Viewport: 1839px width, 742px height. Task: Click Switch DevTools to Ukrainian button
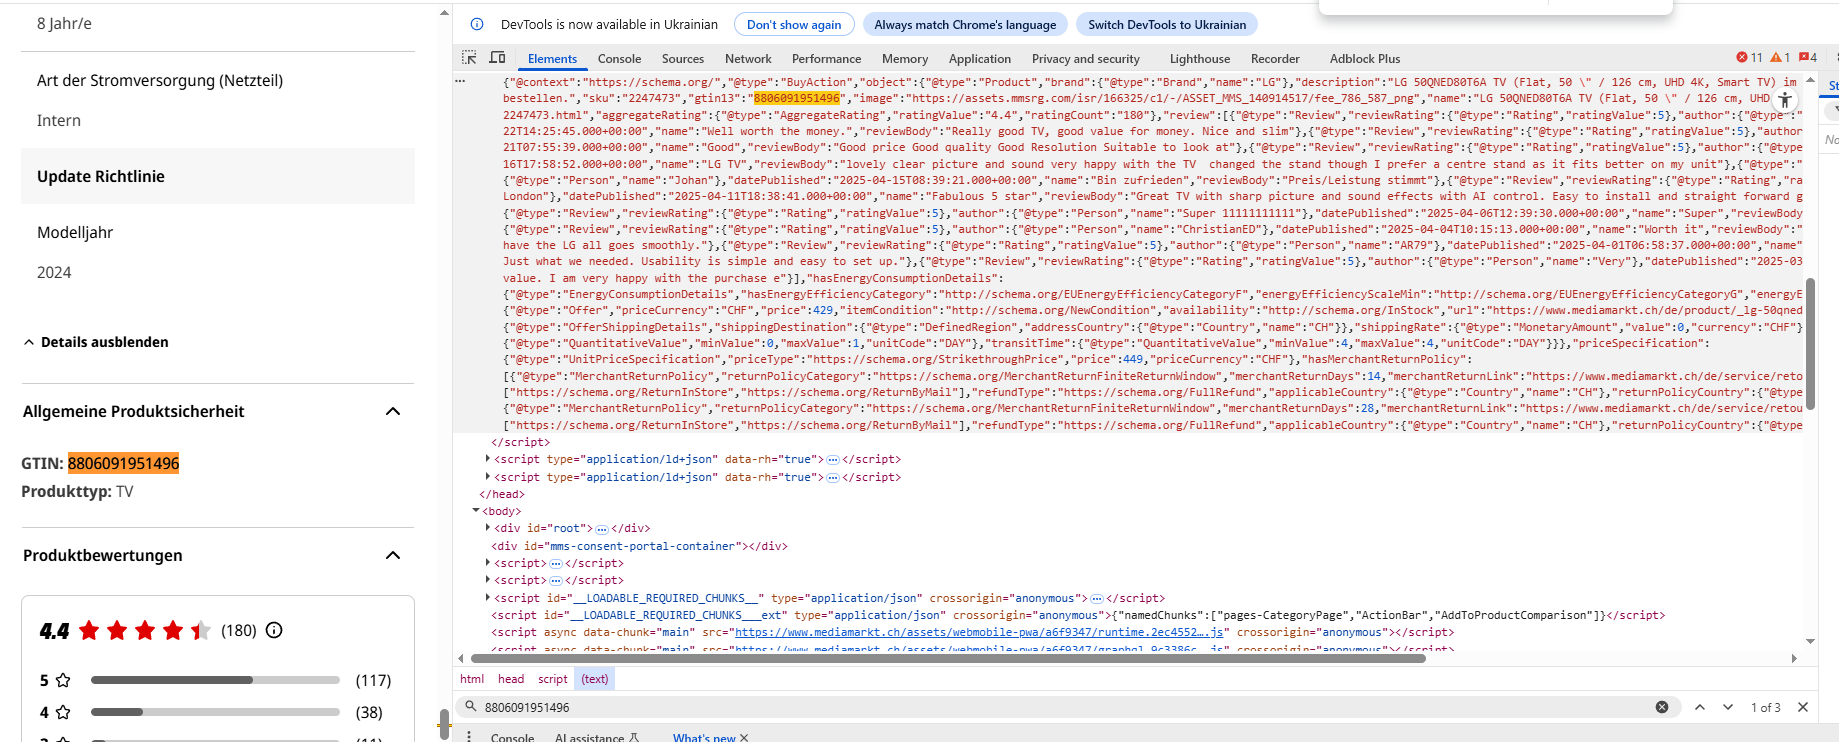pyautogui.click(x=1167, y=25)
